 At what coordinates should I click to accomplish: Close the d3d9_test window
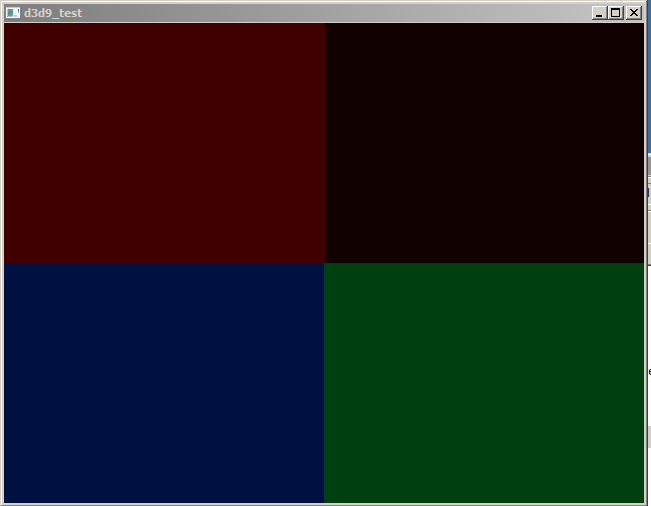(633, 13)
